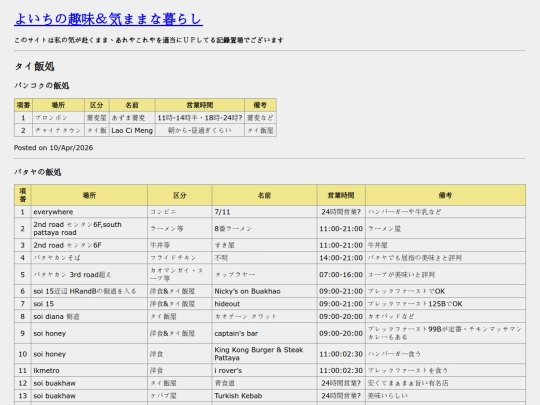Select 'soi buakhaw' in row 12
540x405 pixels.
pos(89,383)
